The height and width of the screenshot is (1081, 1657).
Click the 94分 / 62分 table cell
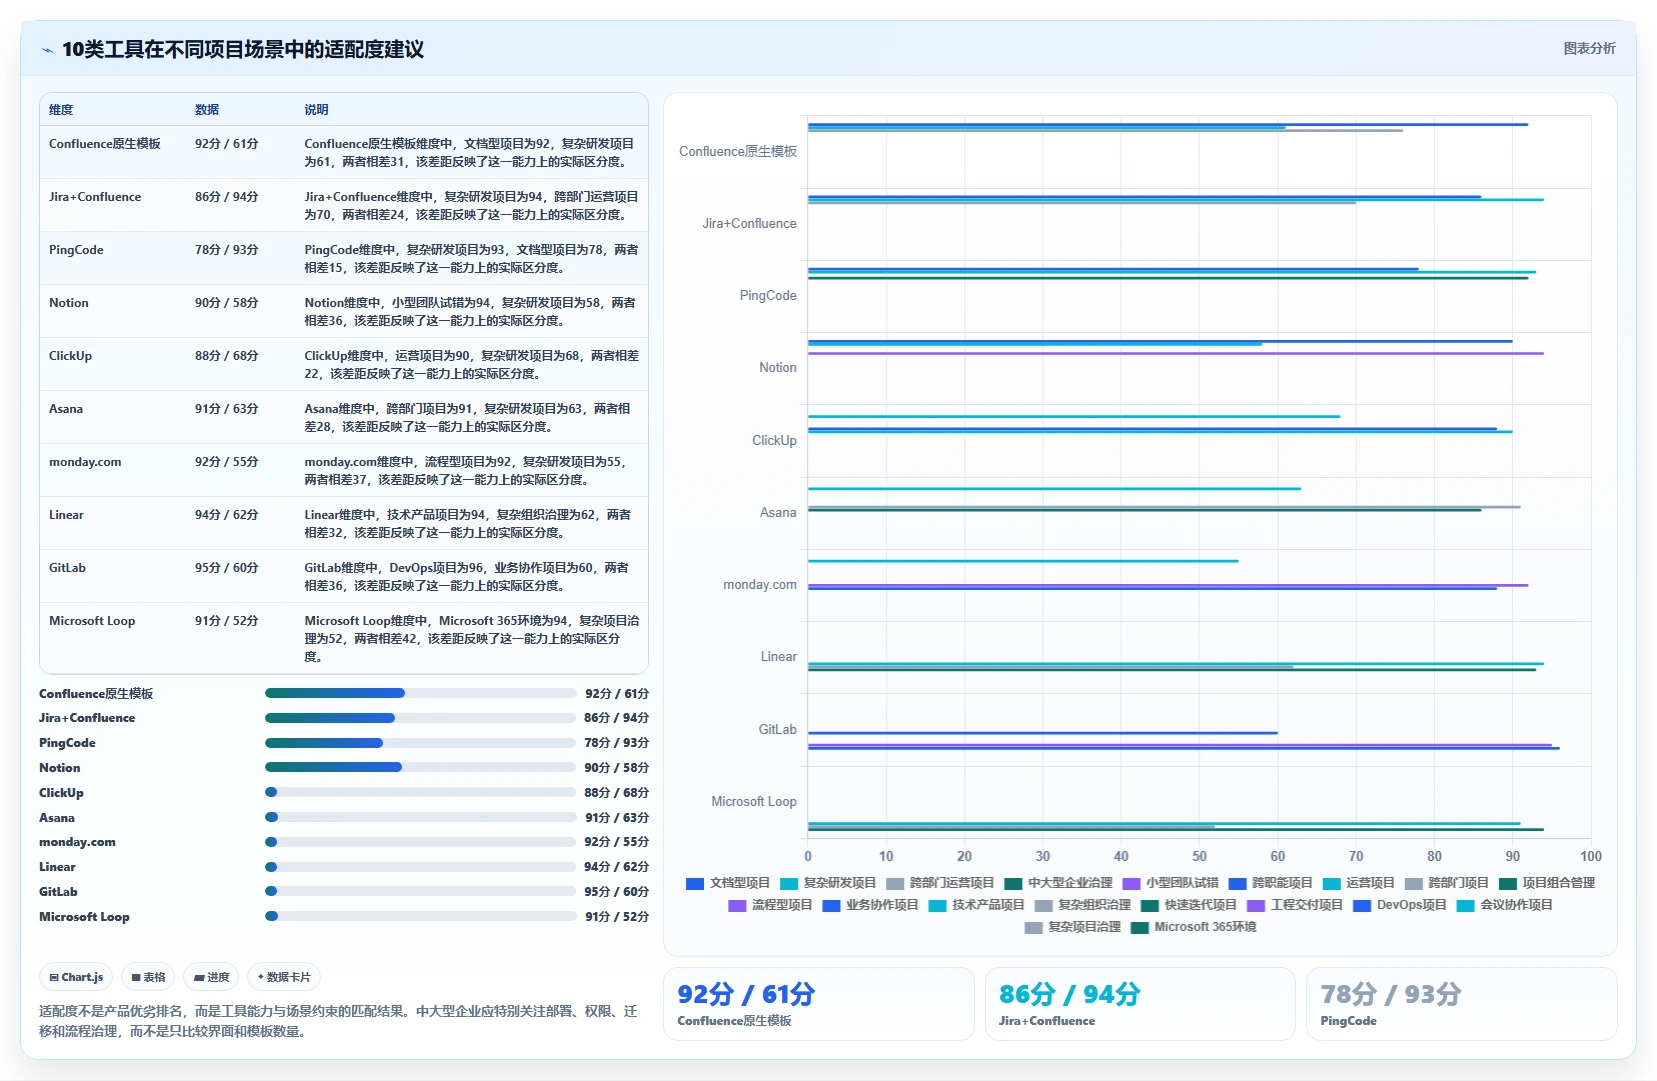pyautogui.click(x=227, y=515)
